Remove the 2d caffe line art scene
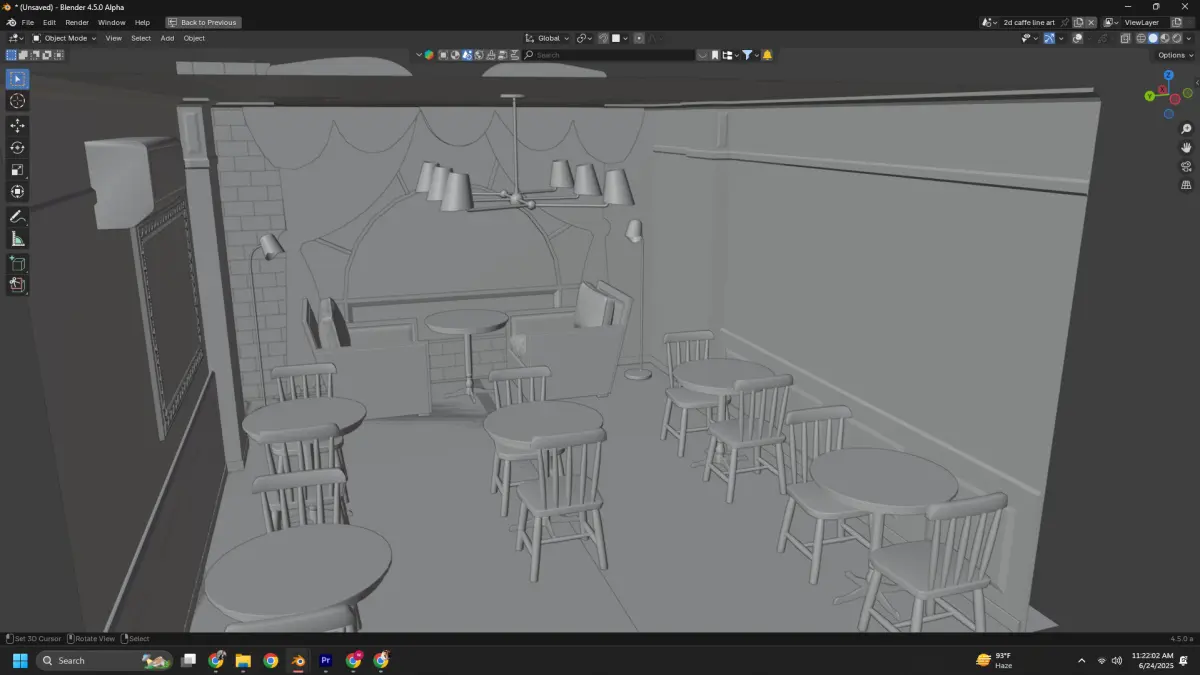 1091,22
